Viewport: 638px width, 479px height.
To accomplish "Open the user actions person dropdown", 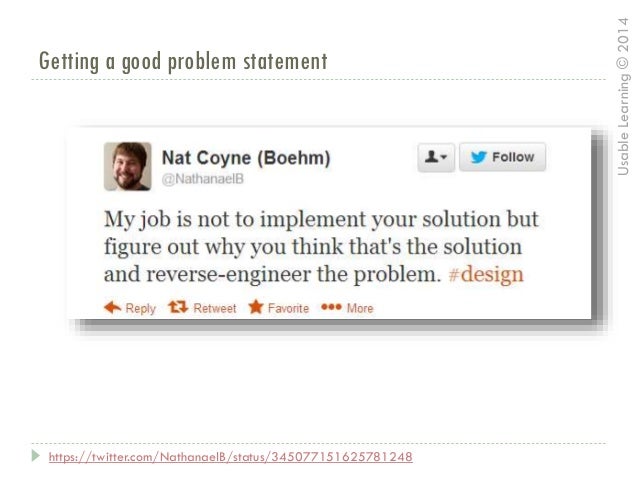I will (436, 157).
